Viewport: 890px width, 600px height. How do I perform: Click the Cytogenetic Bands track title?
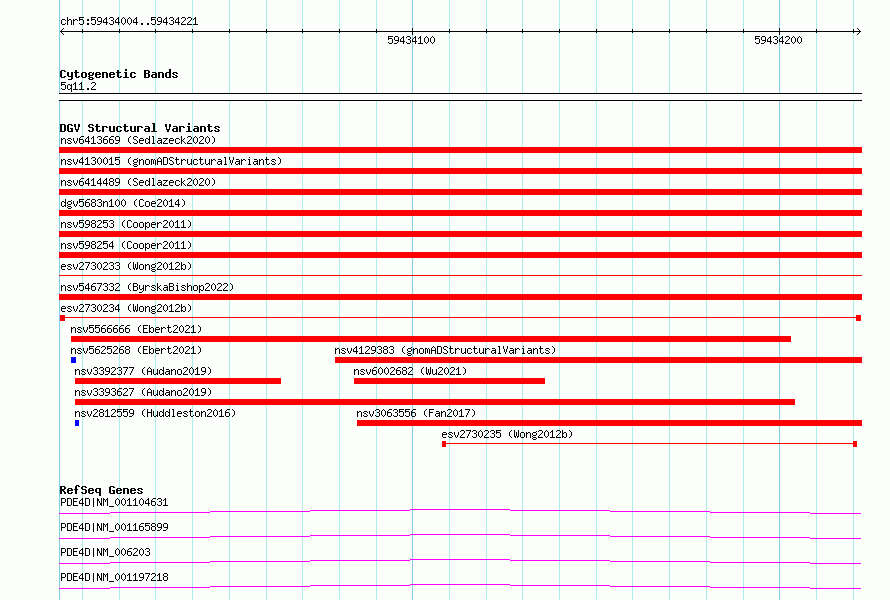[x=119, y=74]
